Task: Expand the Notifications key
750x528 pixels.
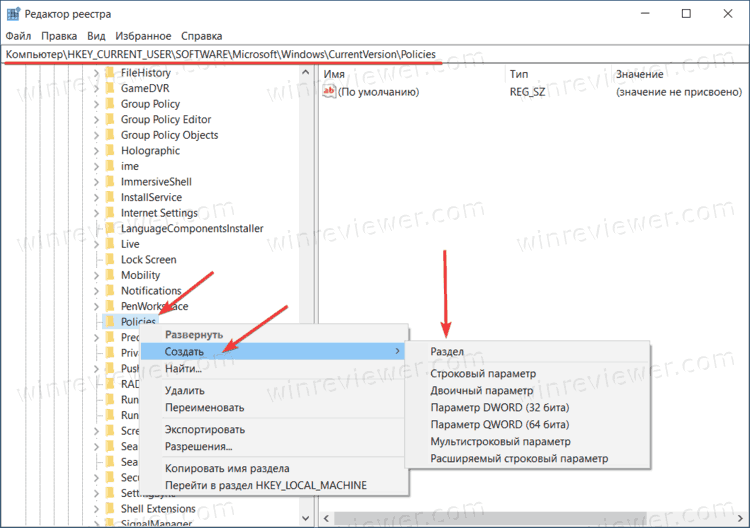Action: coord(96,291)
